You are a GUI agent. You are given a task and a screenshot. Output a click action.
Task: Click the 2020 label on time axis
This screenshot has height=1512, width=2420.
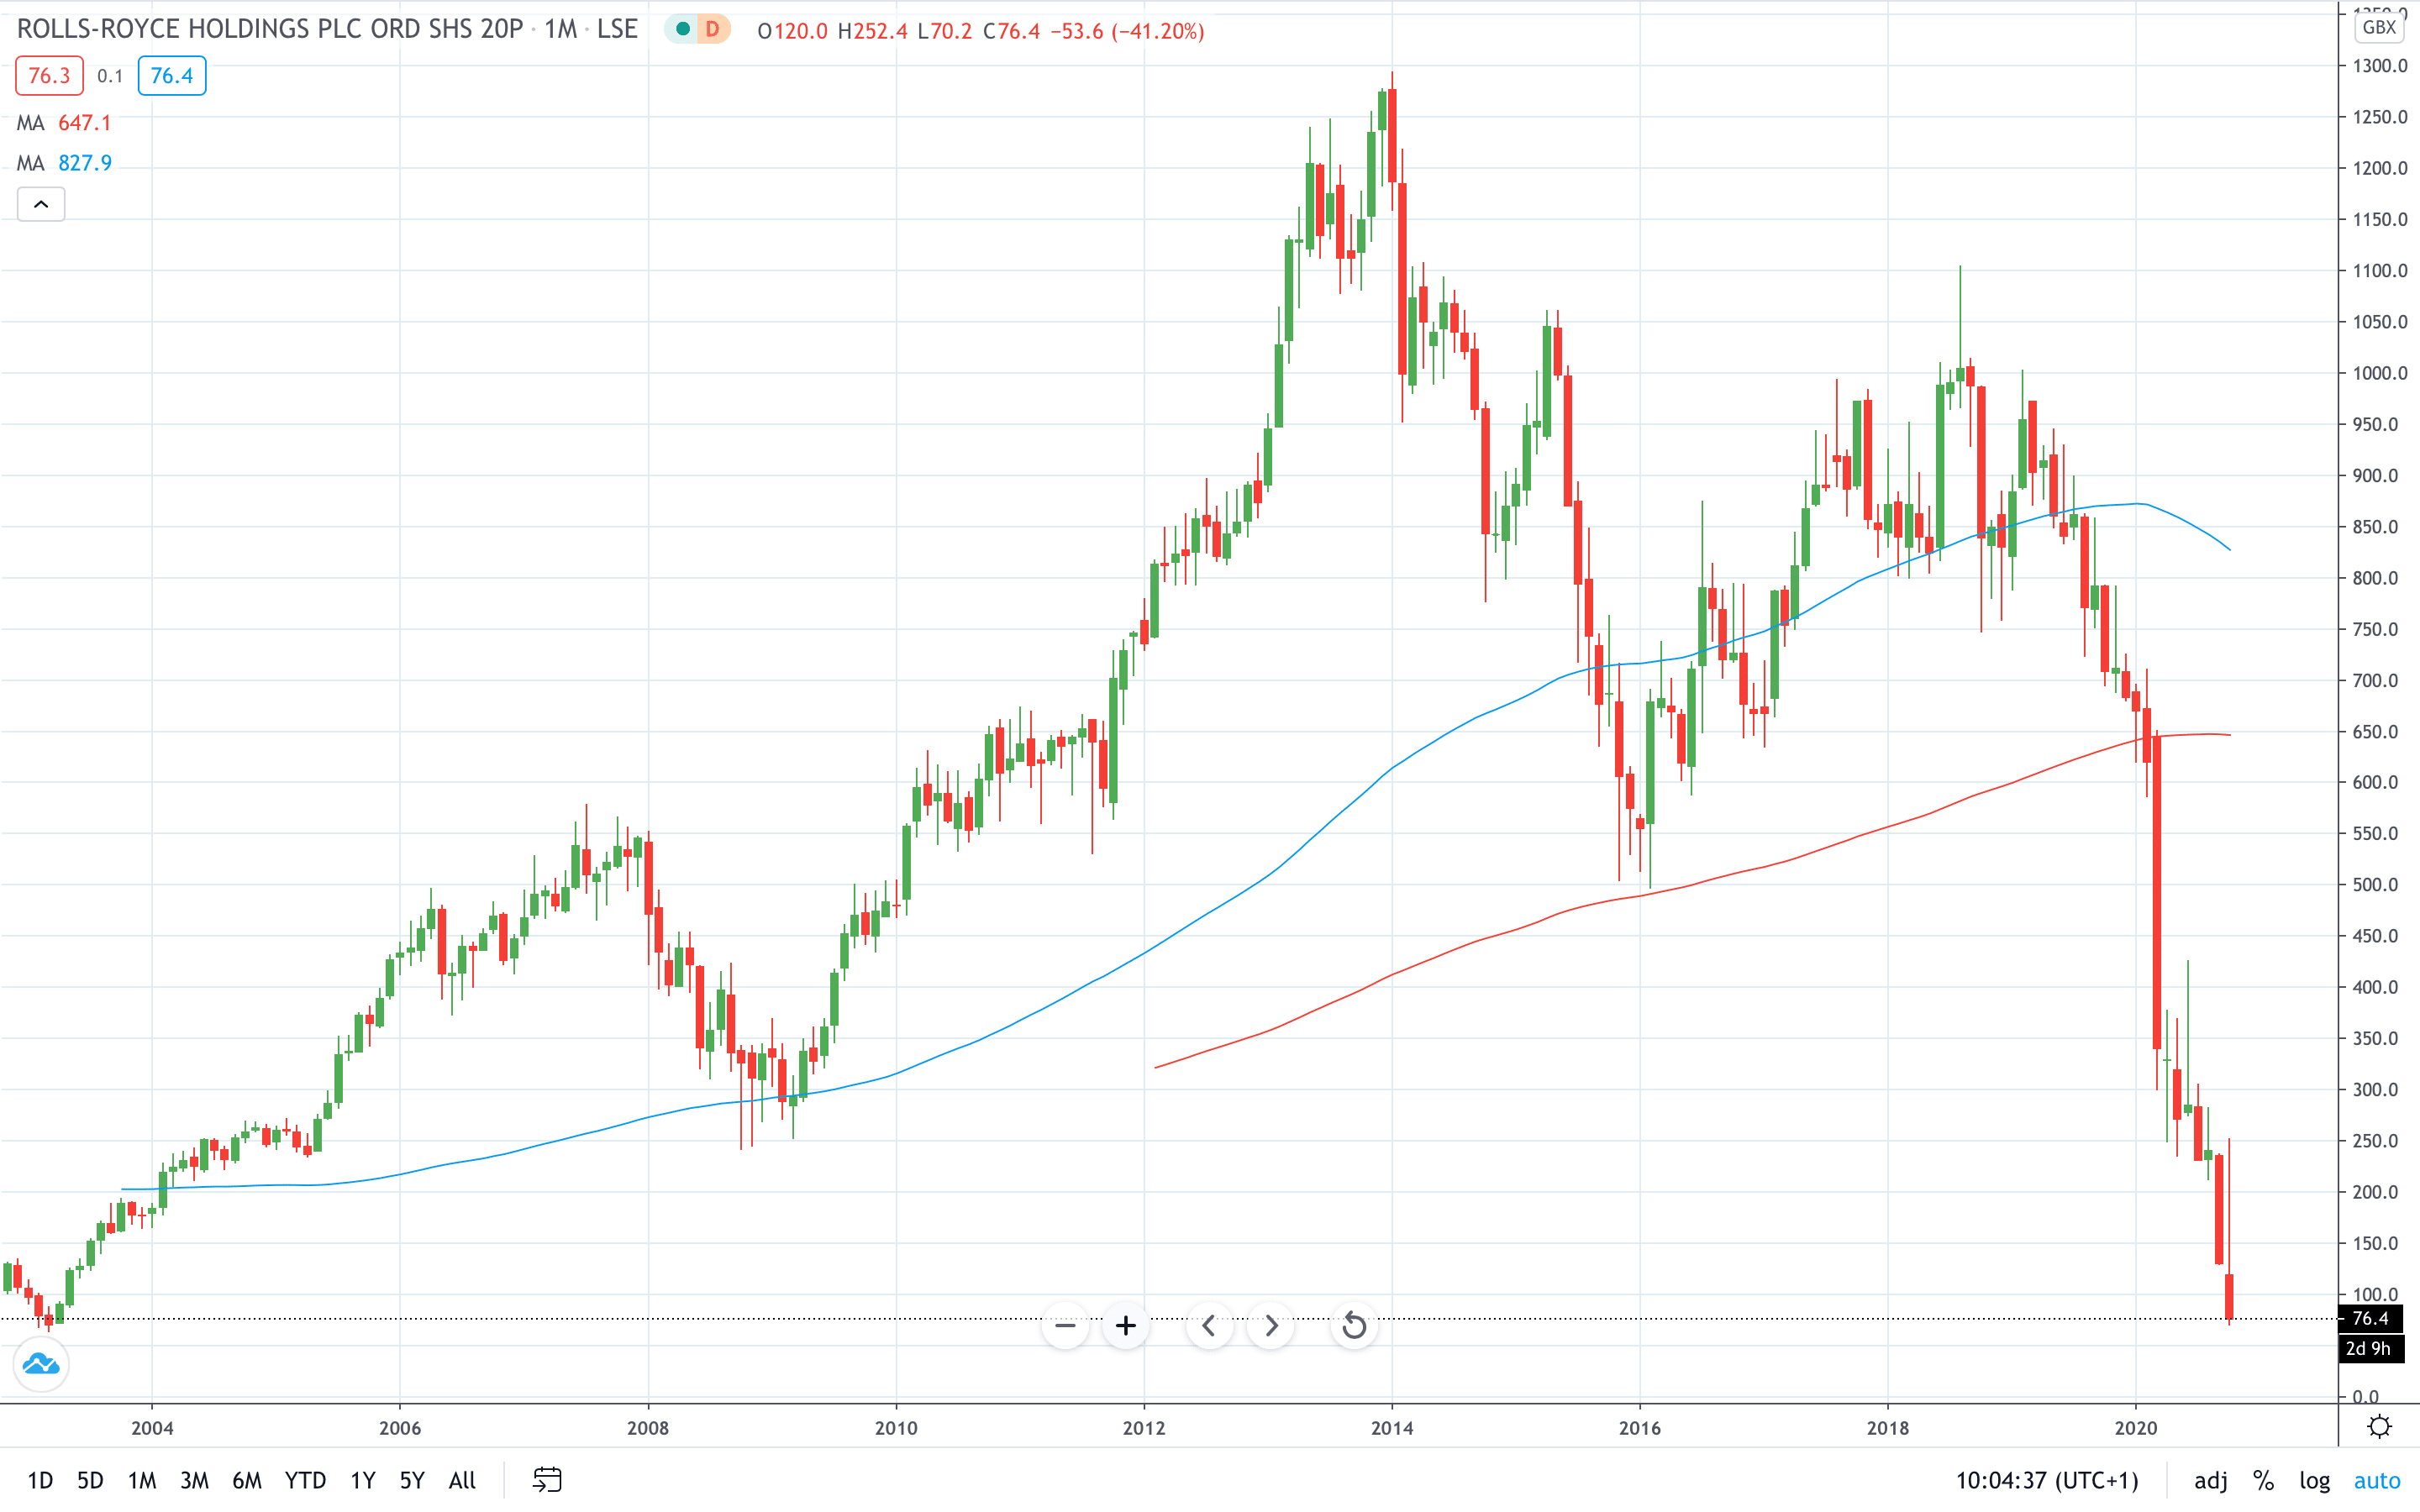click(2136, 1428)
